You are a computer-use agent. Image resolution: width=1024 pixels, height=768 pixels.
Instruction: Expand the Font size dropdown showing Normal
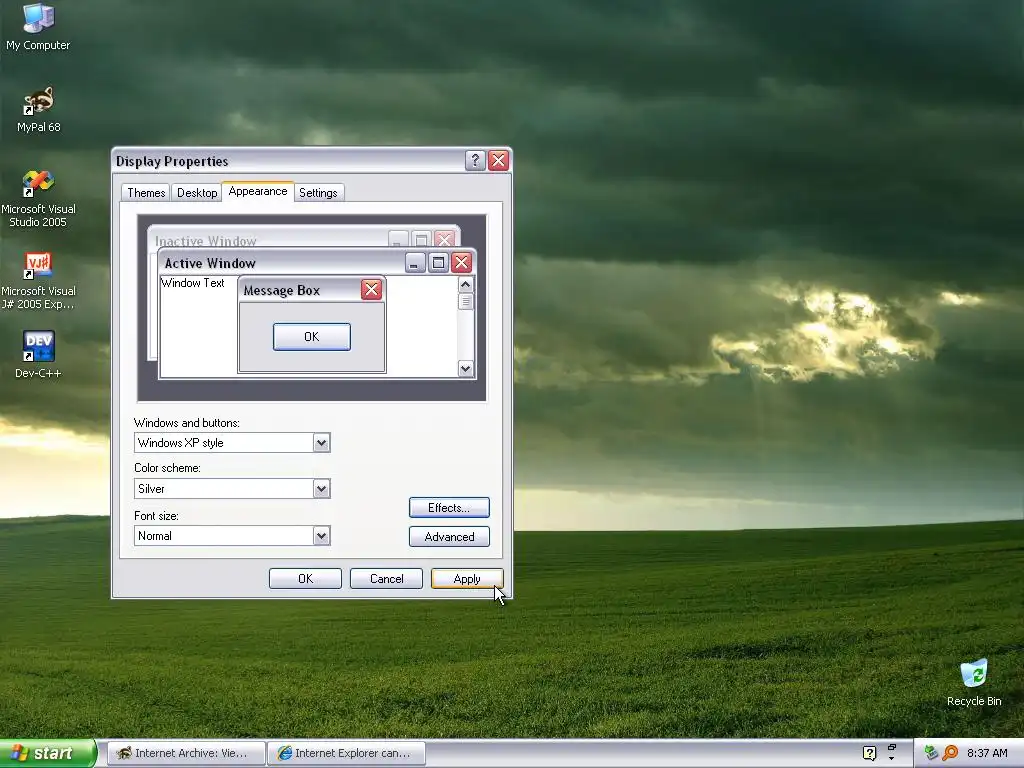(321, 536)
